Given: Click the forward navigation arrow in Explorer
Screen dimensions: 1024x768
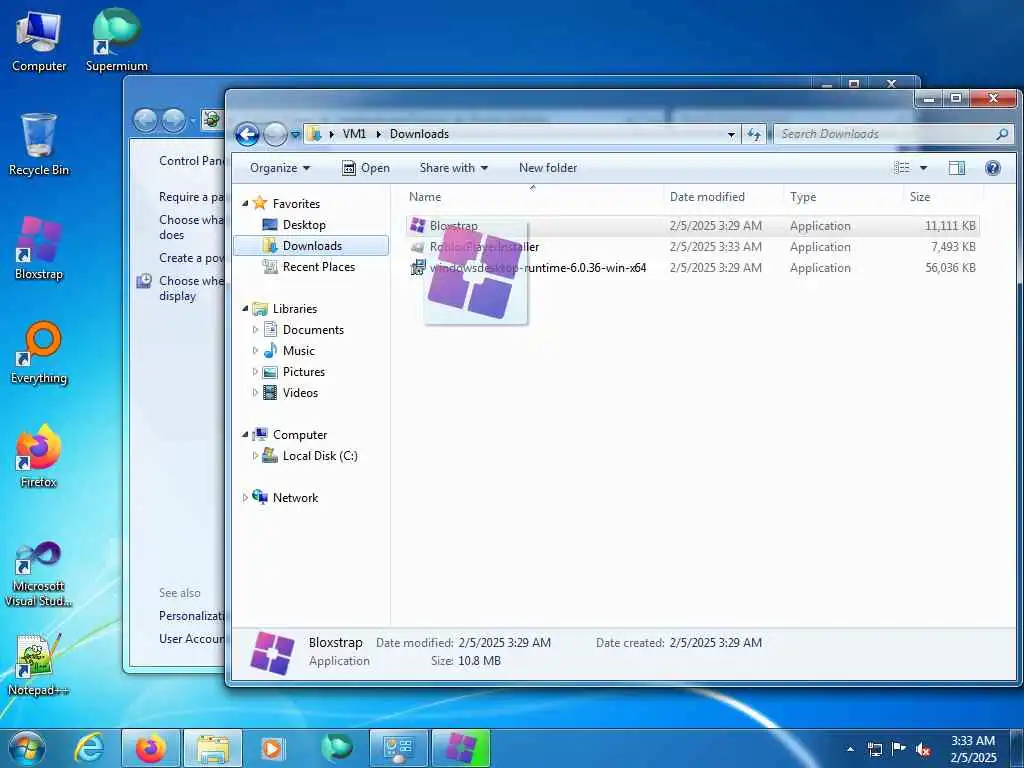Looking at the screenshot, I should (x=275, y=135).
